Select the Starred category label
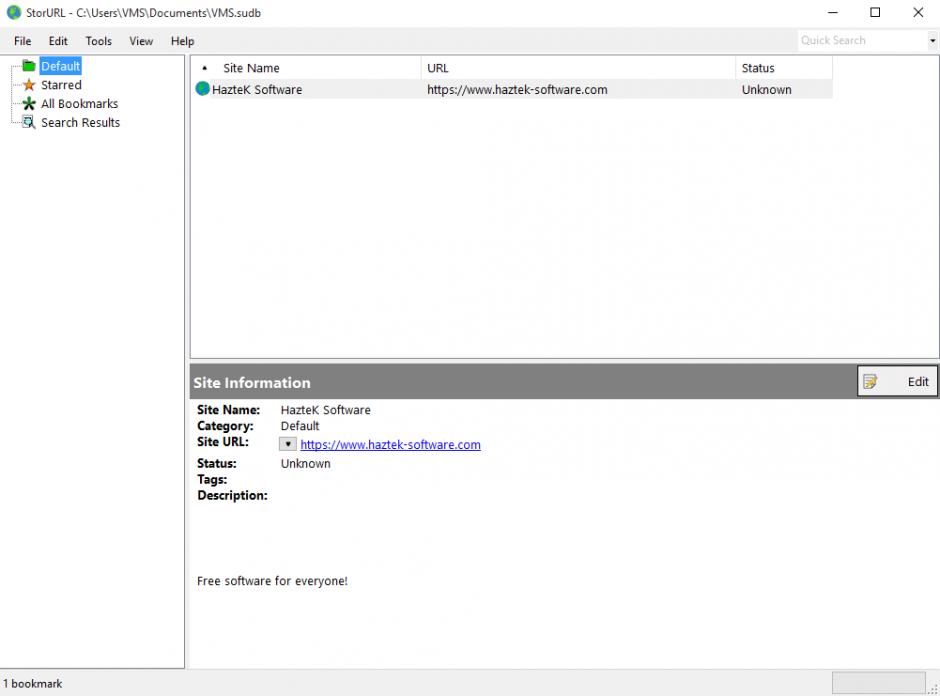The image size is (940, 696). click(x=61, y=85)
